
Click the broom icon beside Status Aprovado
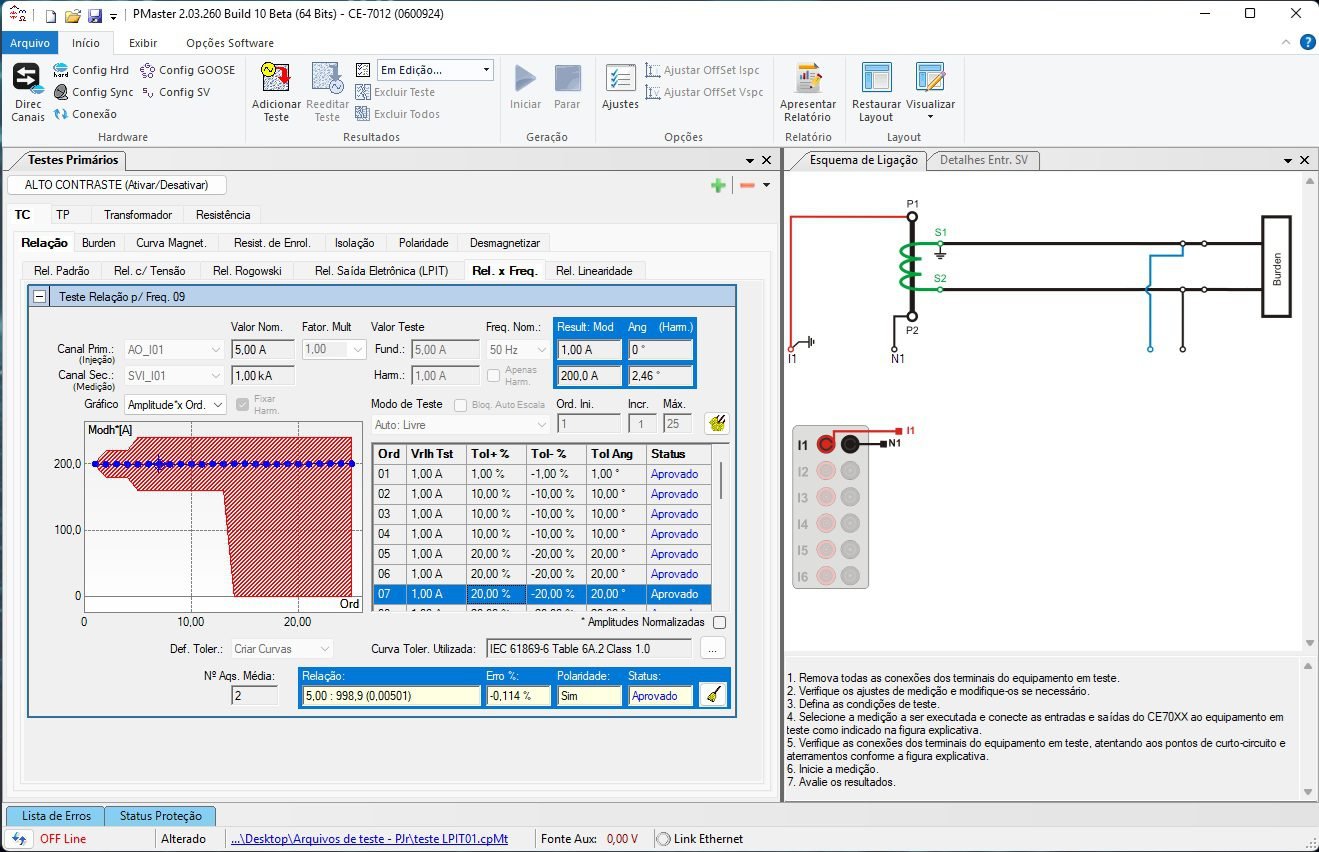(x=712, y=695)
